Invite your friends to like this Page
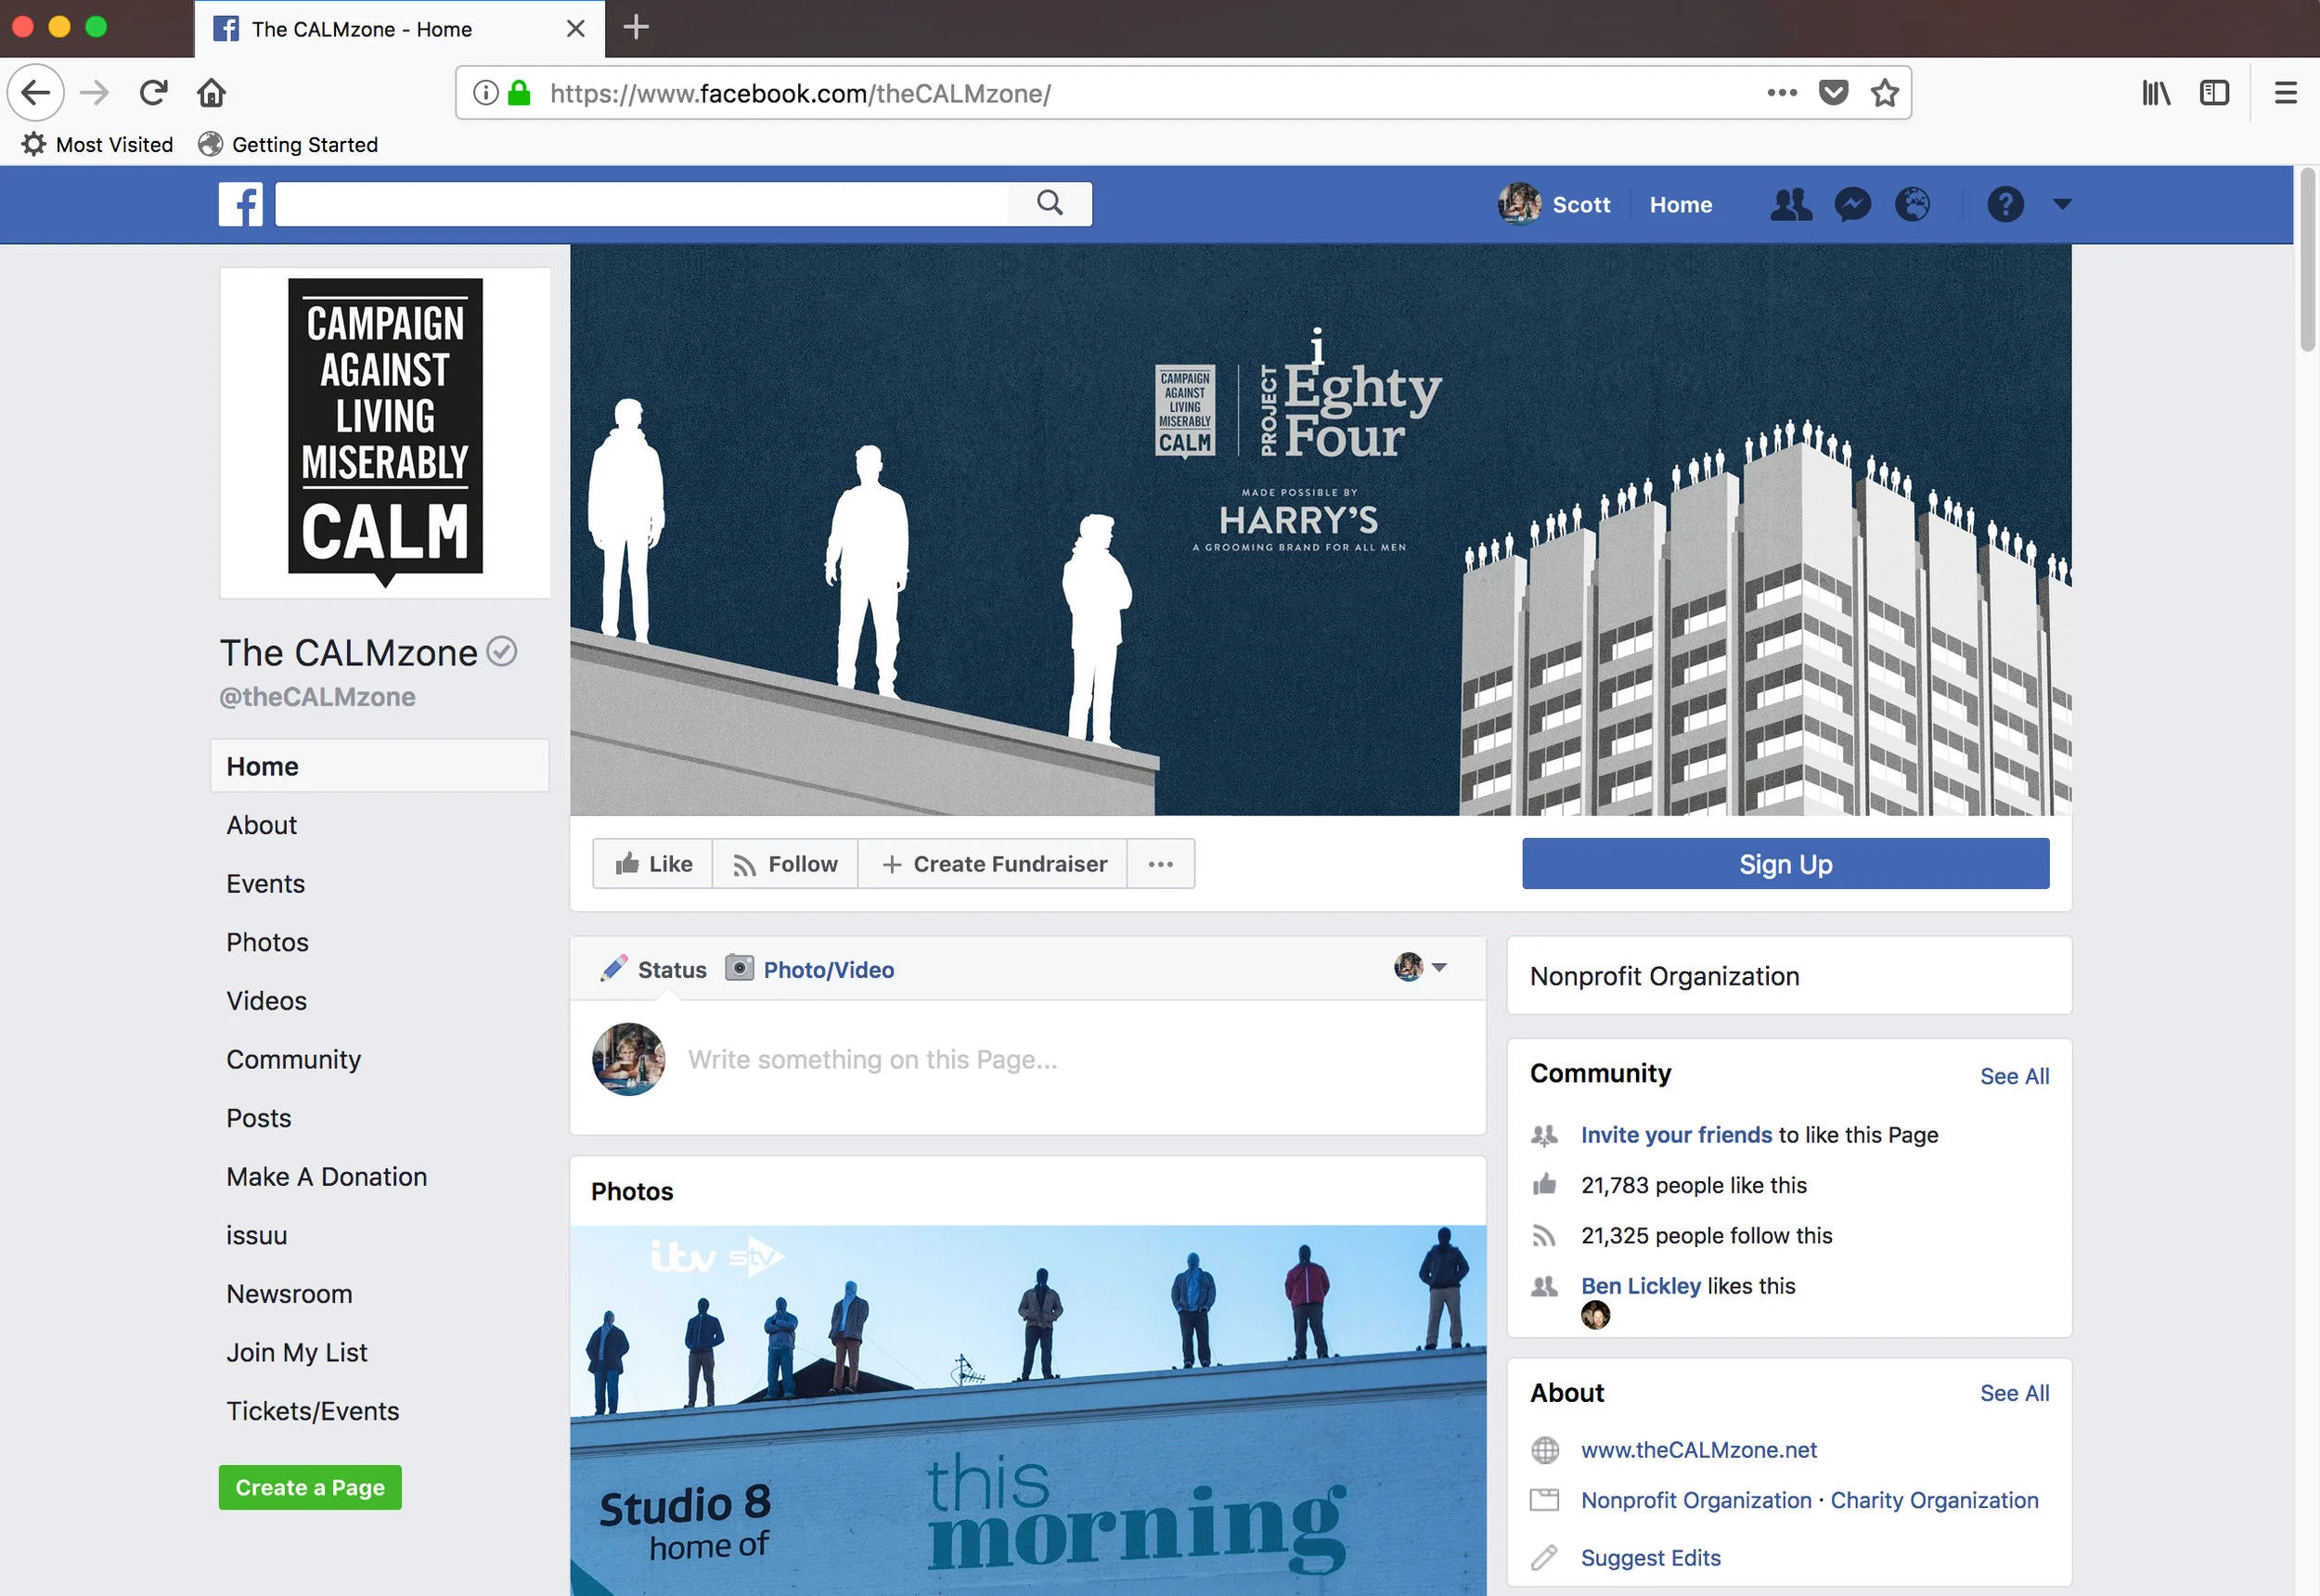 [1676, 1134]
